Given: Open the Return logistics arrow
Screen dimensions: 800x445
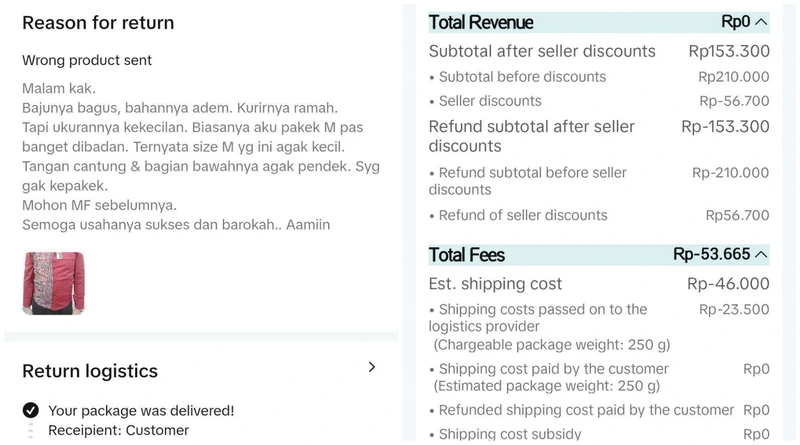Looking at the screenshot, I should tap(372, 367).
